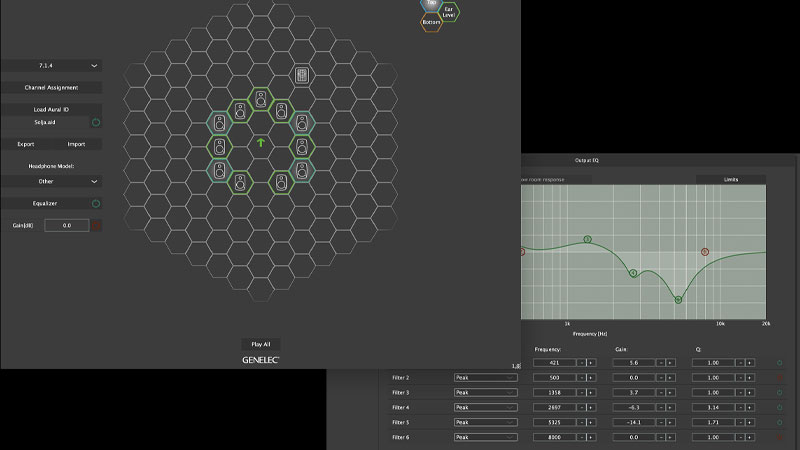Click the Gain[dB] input field showing 0.0
The height and width of the screenshot is (450, 800).
67,226
